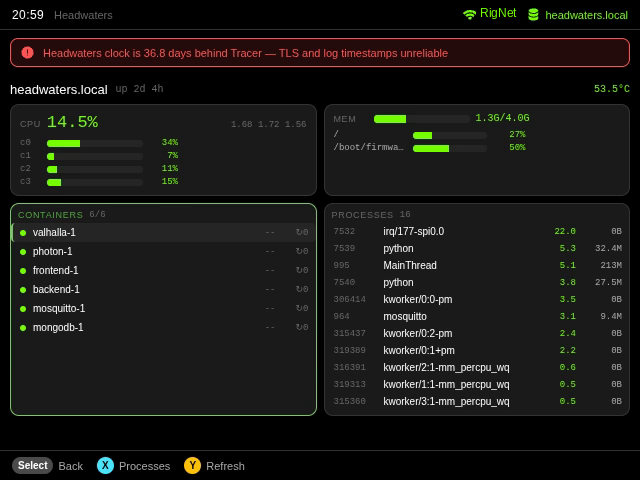The height and width of the screenshot is (480, 640).
Task: Open the Processes label in footer
Action: [144, 466]
